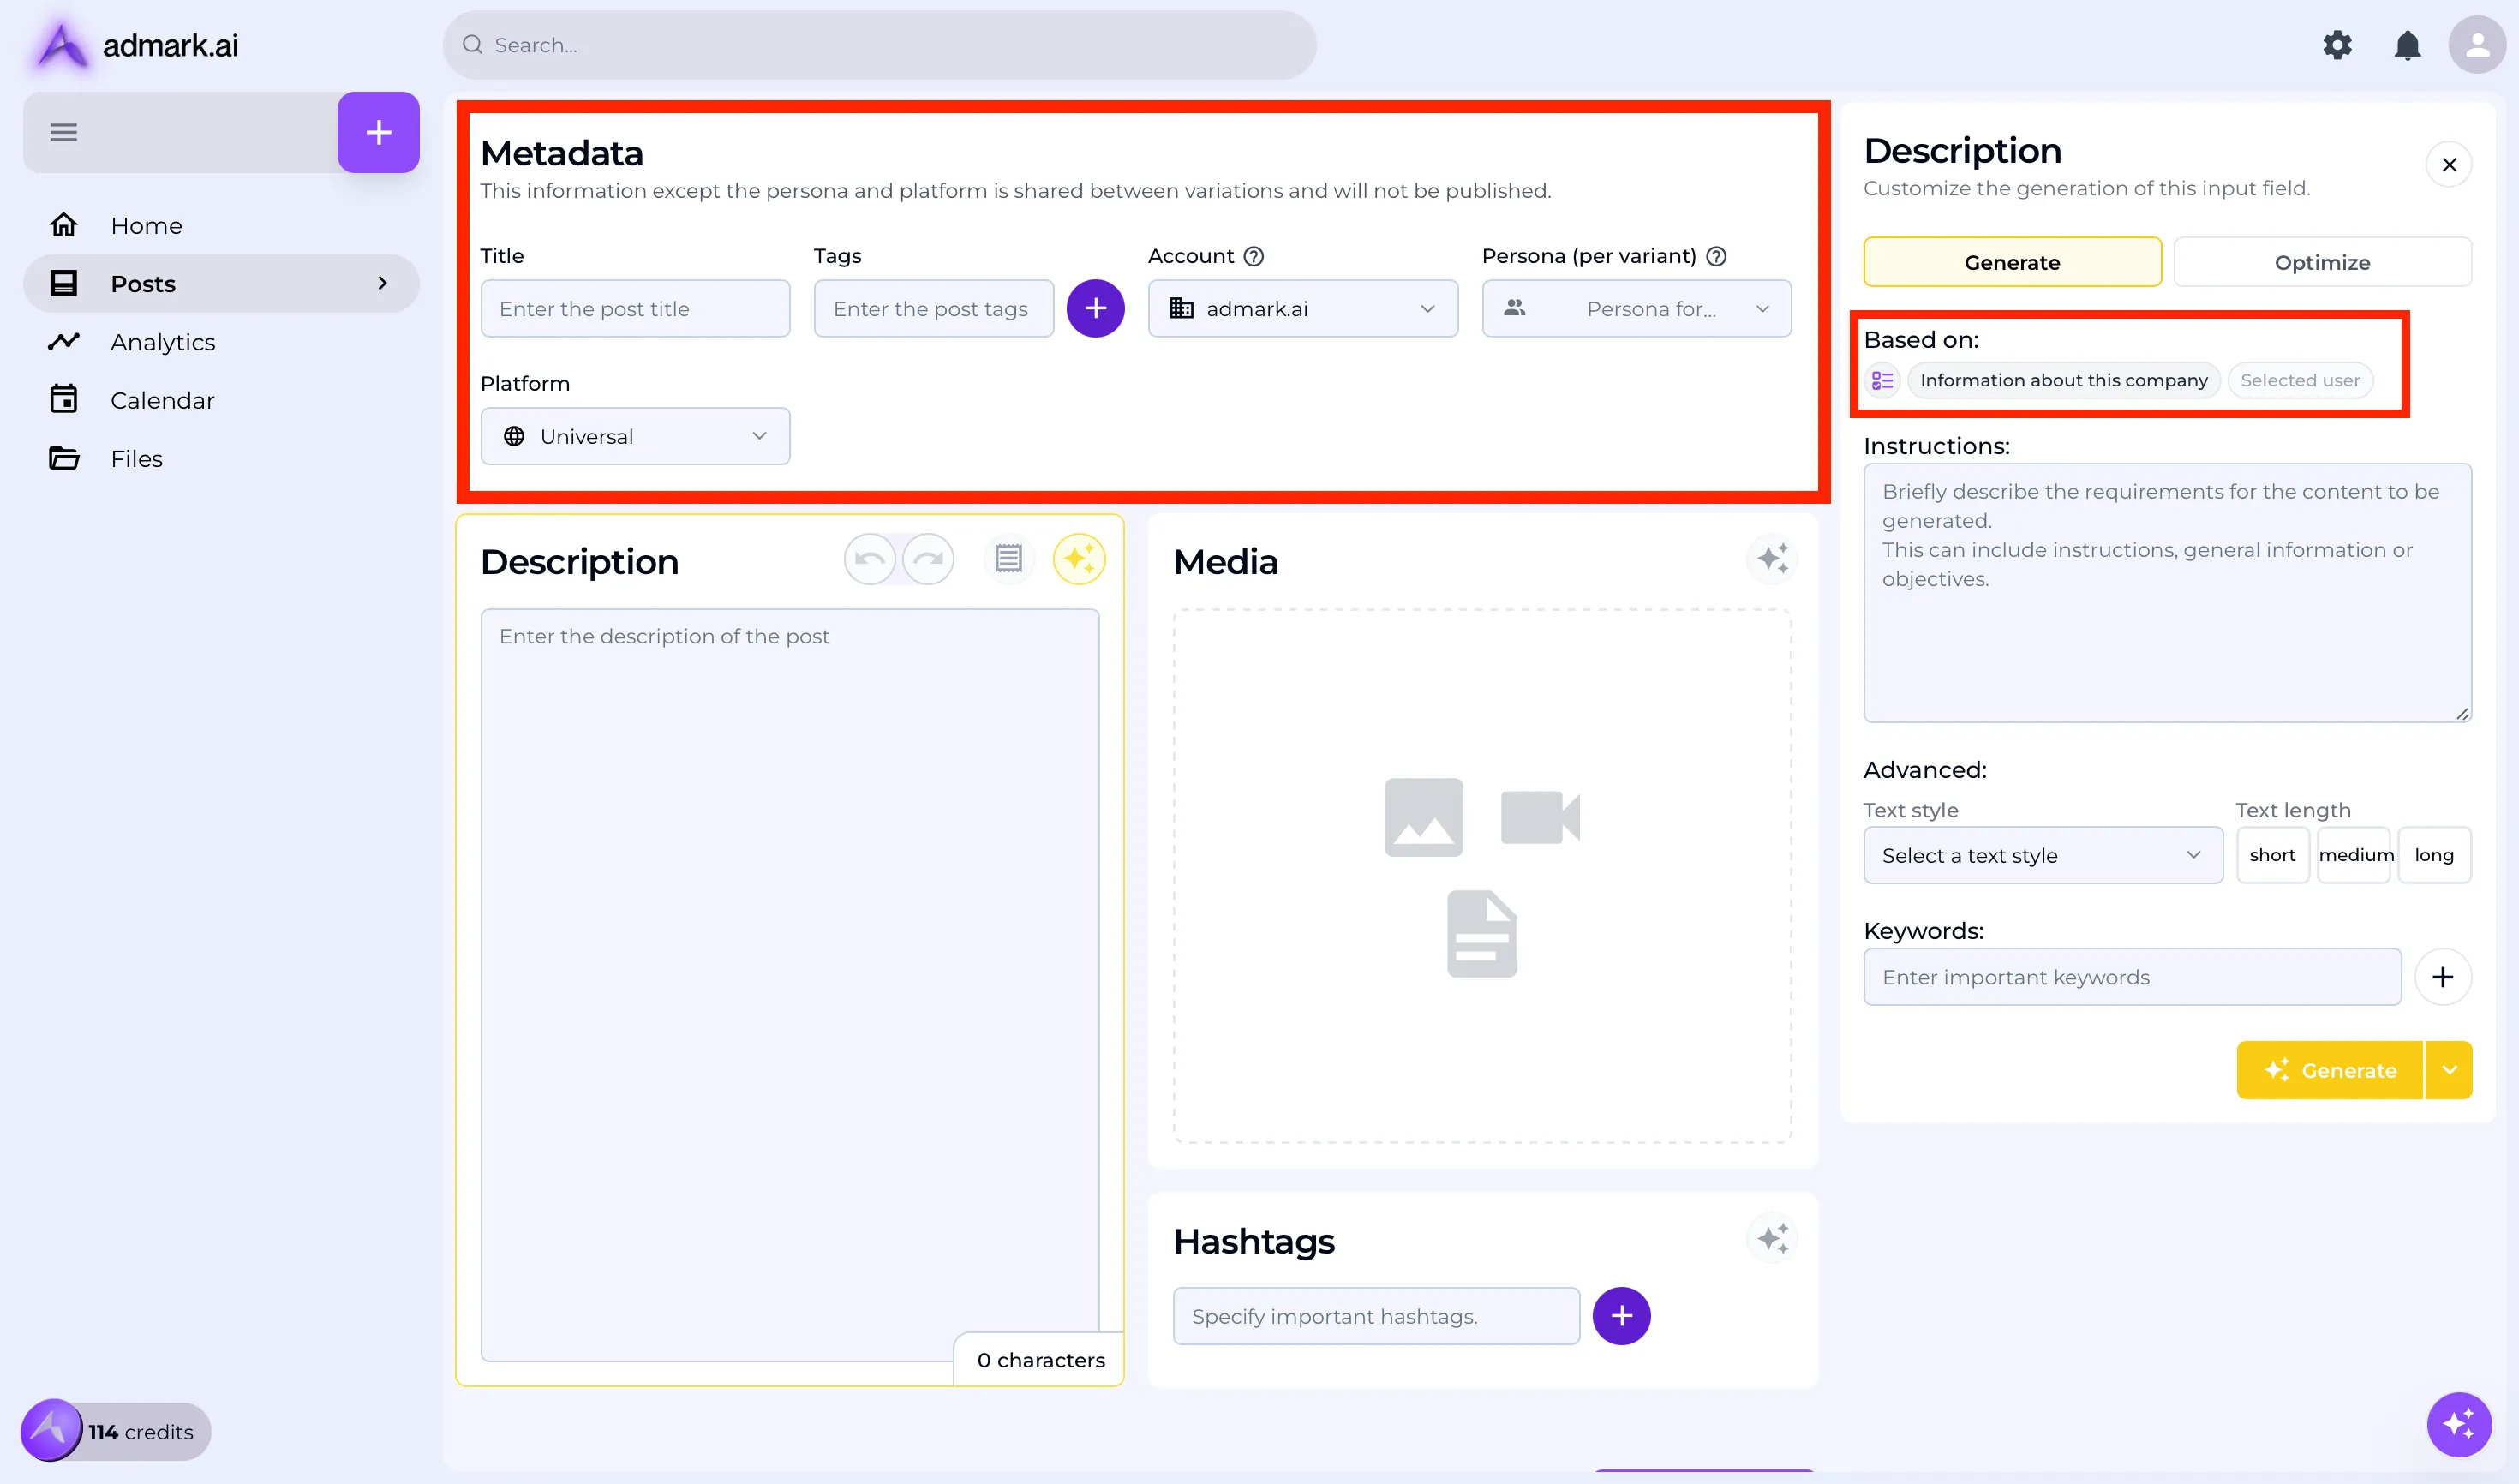Redo changes in the Description editor

(927, 559)
